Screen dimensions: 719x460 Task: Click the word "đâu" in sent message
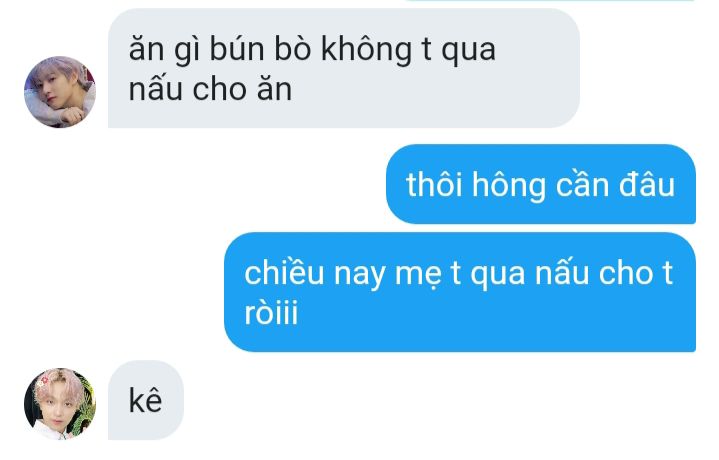tap(647, 184)
